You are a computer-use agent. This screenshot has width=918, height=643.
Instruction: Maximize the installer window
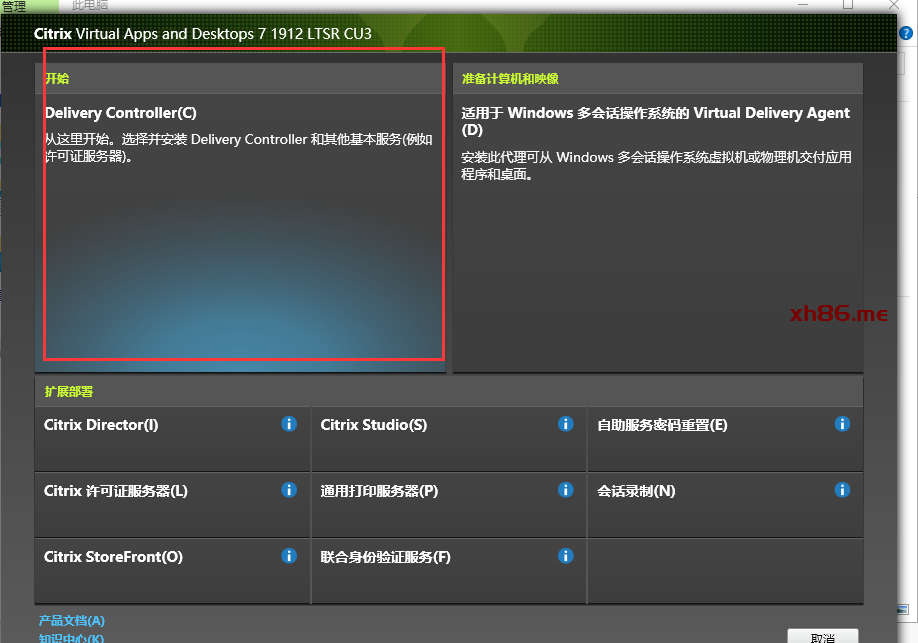pos(848,5)
